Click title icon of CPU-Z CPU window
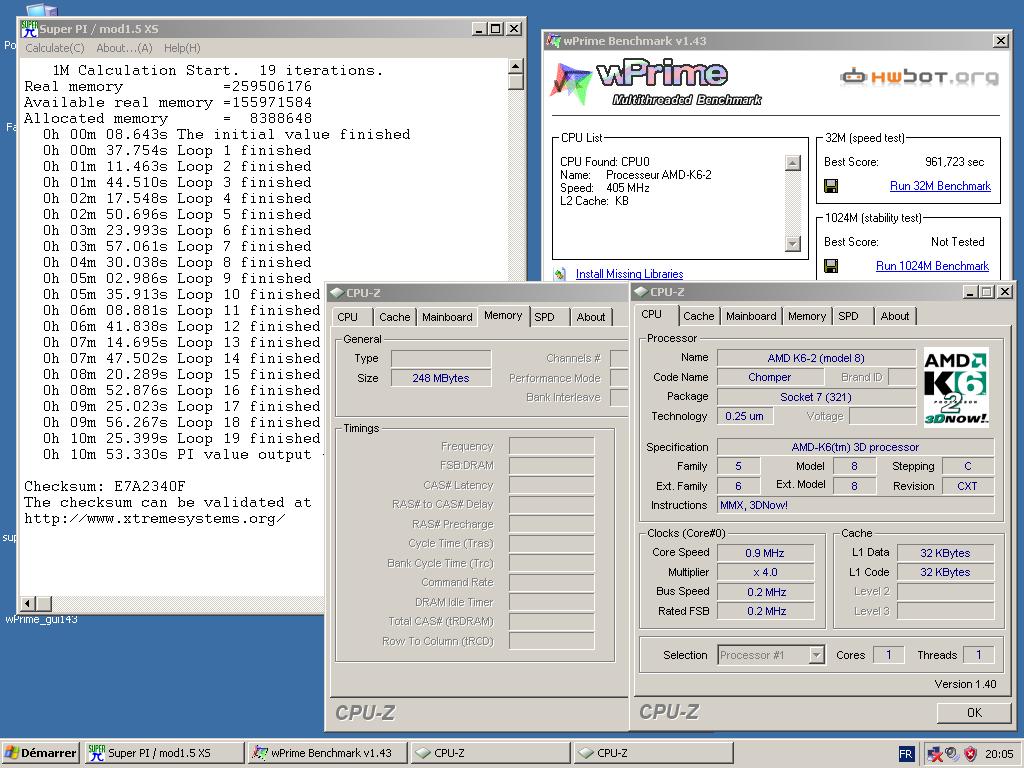 click(641, 292)
